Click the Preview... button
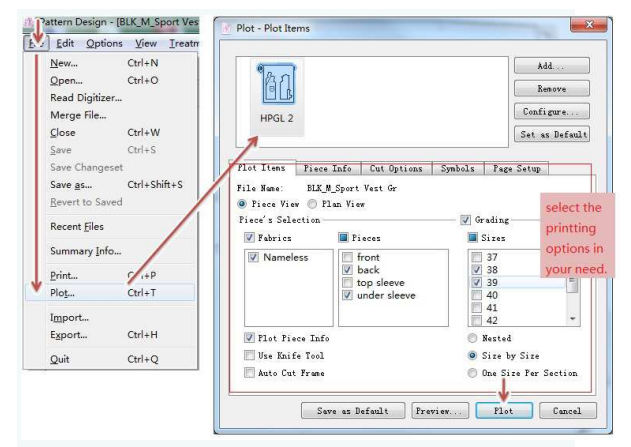Image resolution: width=631 pixels, height=447 pixels. coord(439,411)
